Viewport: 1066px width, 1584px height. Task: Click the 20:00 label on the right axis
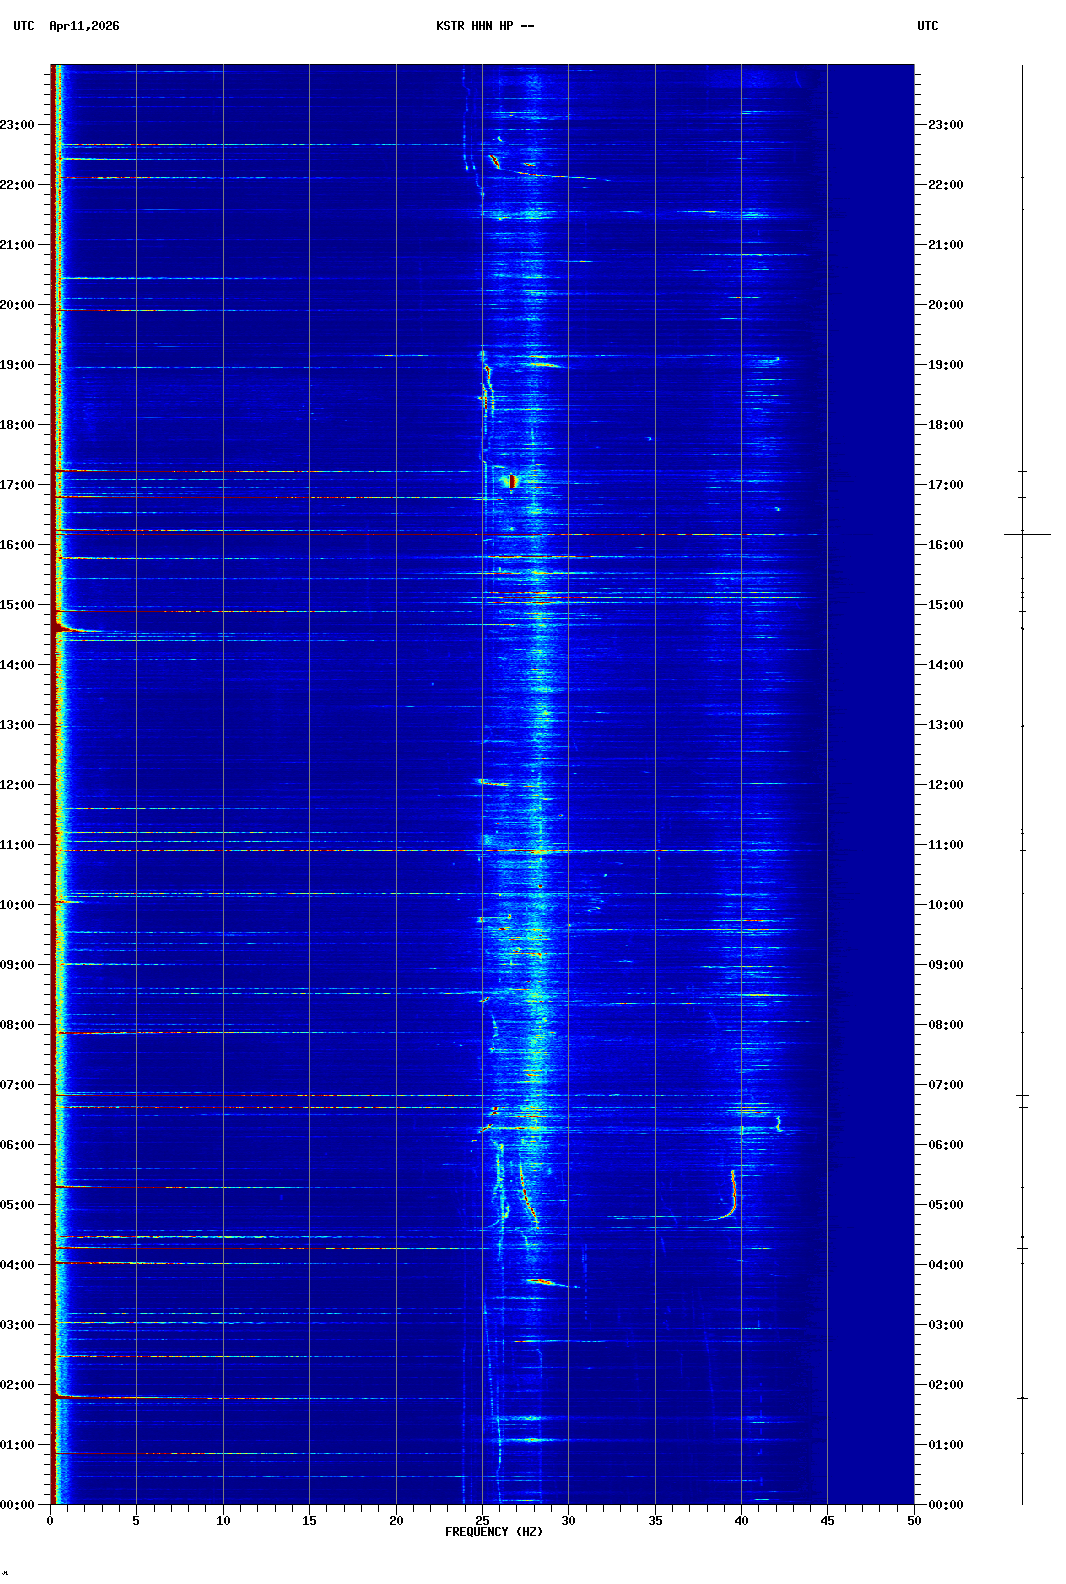coord(945,305)
